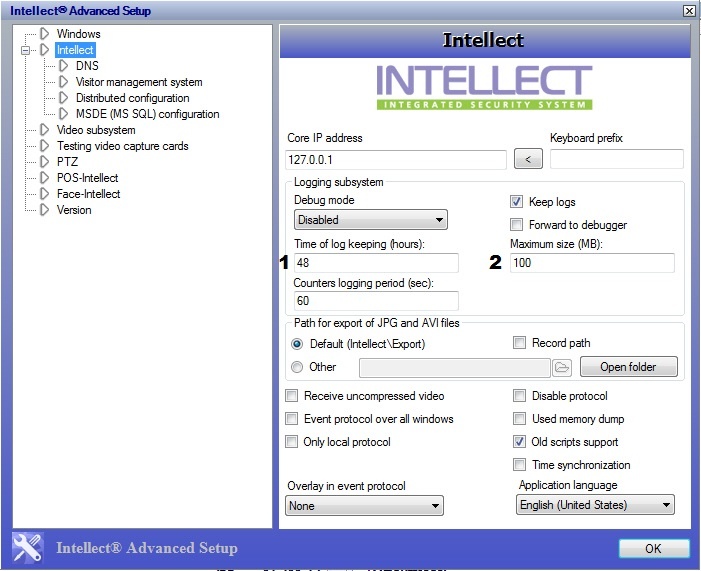Open DNS settings in the tree
Viewport: 701px width, 571px height.
pyautogui.click(x=87, y=66)
